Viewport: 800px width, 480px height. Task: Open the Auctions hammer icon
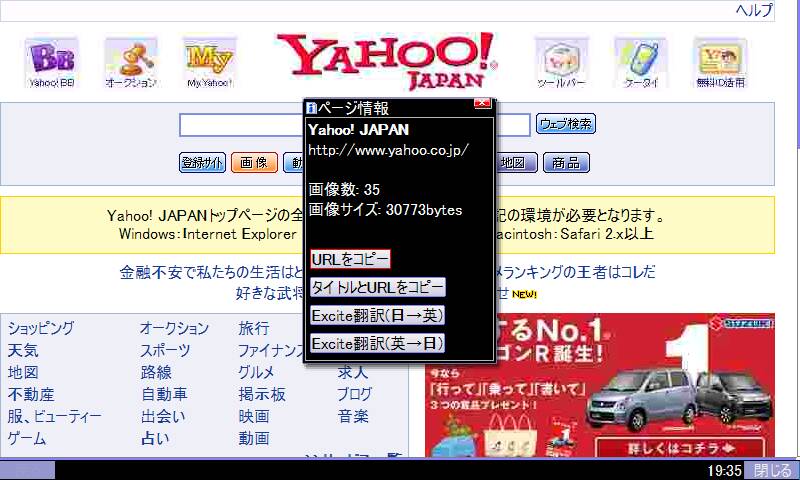pyautogui.click(x=131, y=62)
